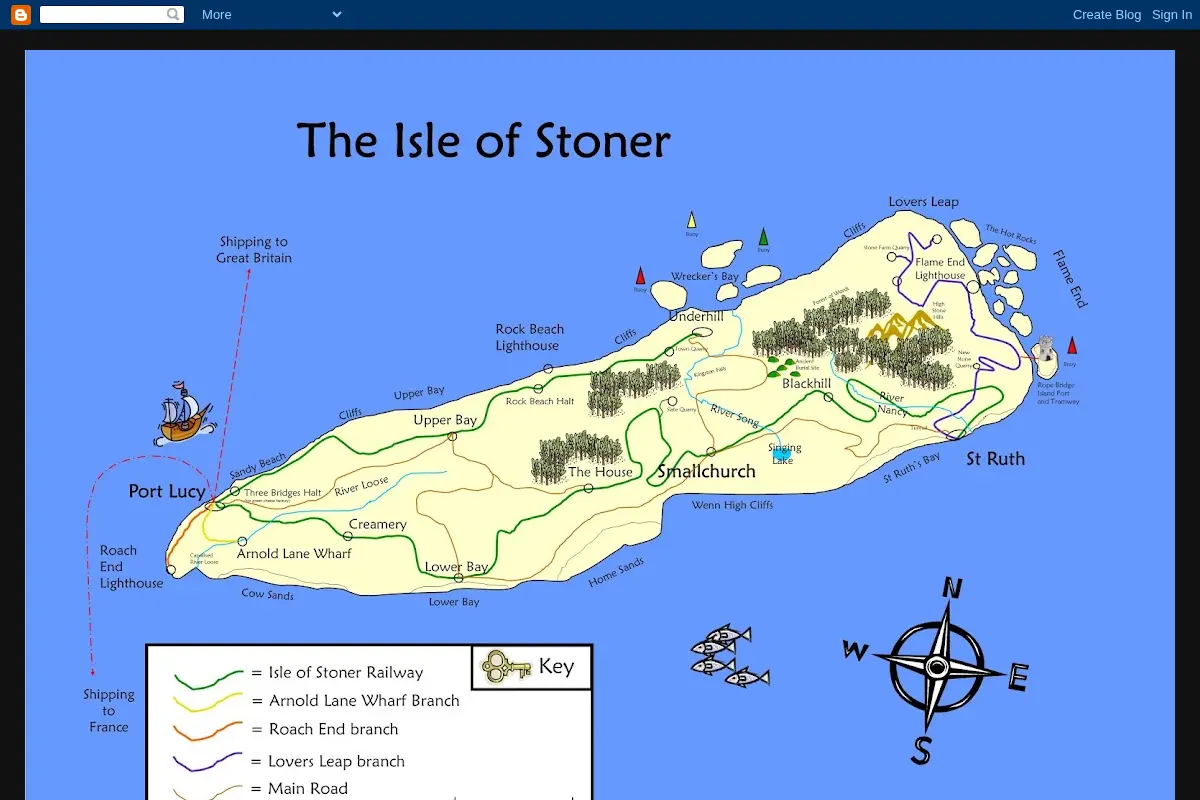Click the yellow Arnold Lane Wharf Branch legend line
Viewport: 1200px width, 800px height.
pos(208,703)
